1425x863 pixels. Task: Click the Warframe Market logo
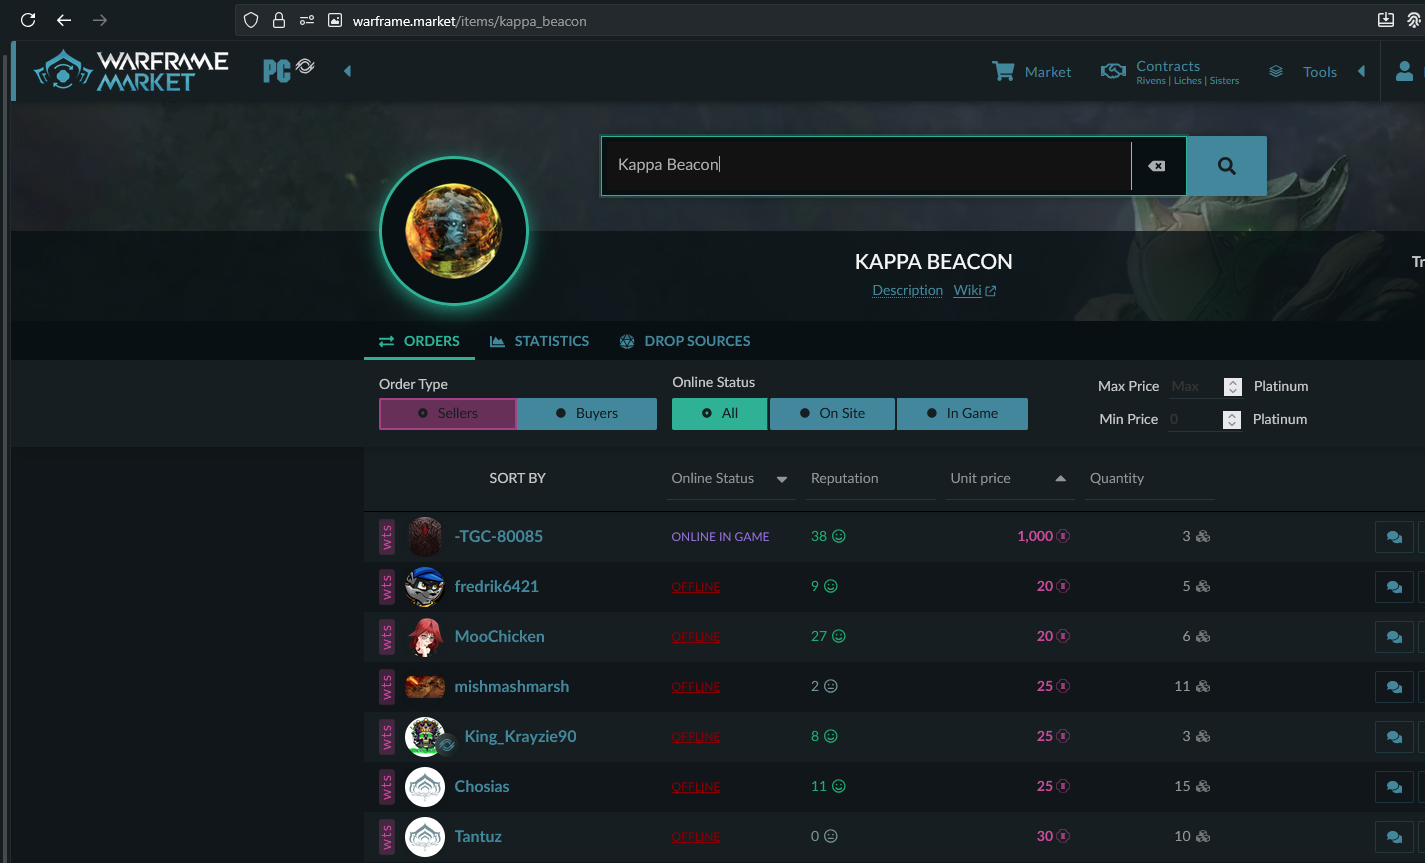coord(131,71)
